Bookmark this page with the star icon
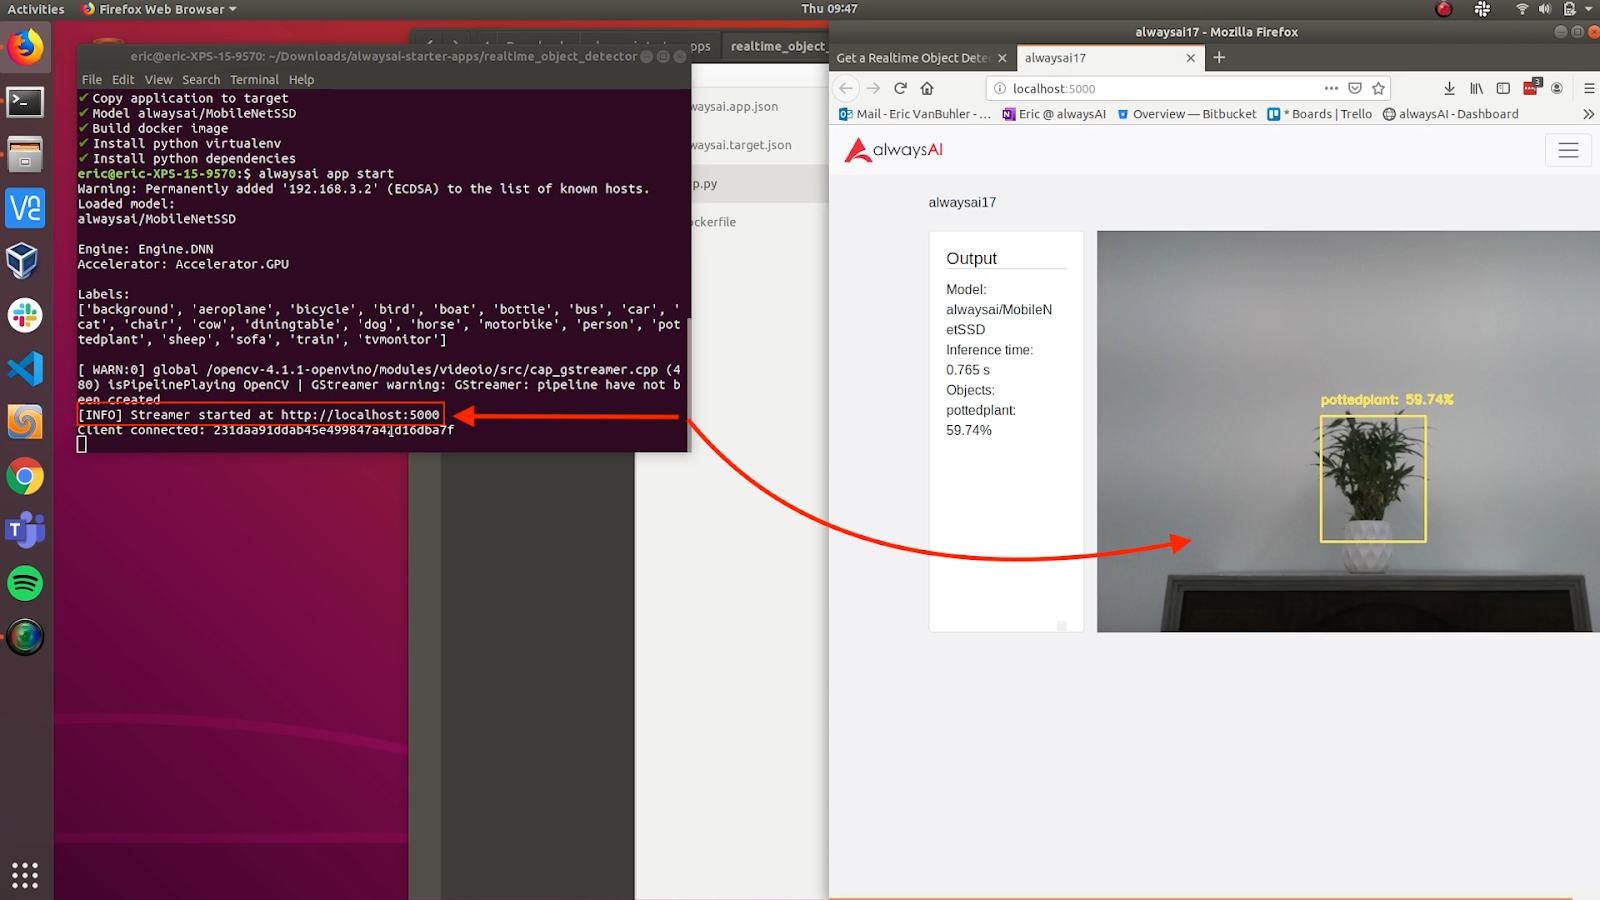Viewport: 1600px width, 900px height. click(1379, 88)
